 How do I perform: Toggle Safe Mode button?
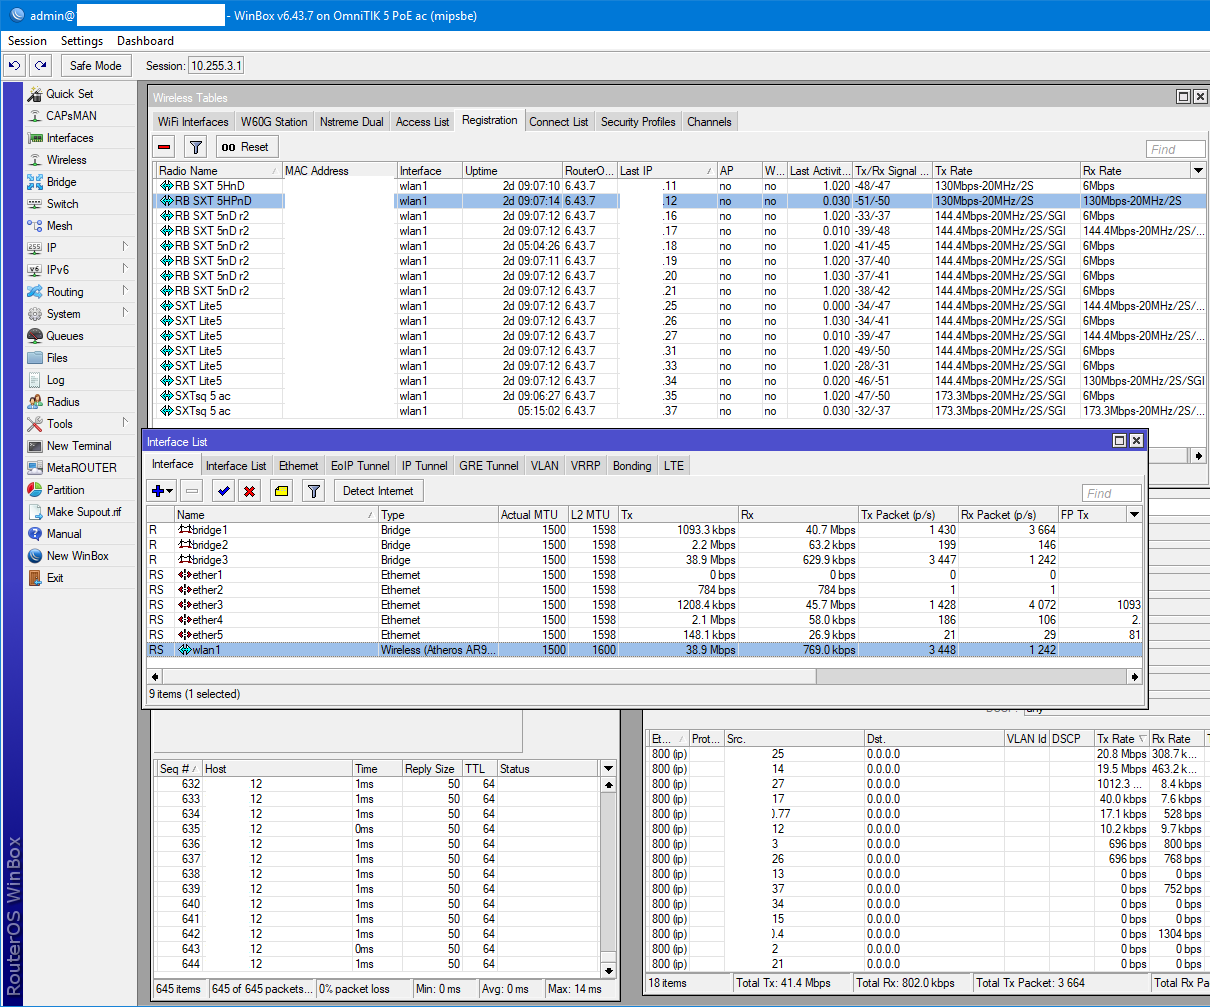[x=96, y=66]
